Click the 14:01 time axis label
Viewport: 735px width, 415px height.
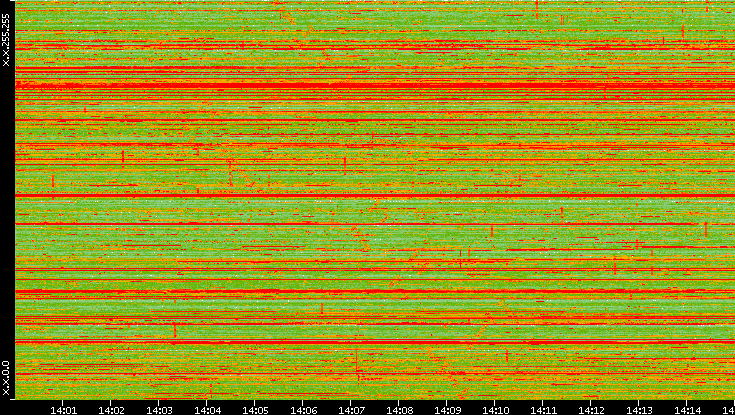(63, 410)
